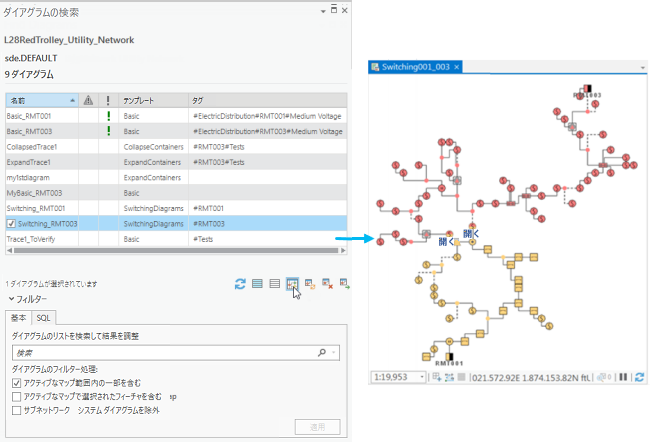Click the coordinate readout in map status bar
The width and height of the screenshot is (650, 442).
pyautogui.click(x=531, y=377)
